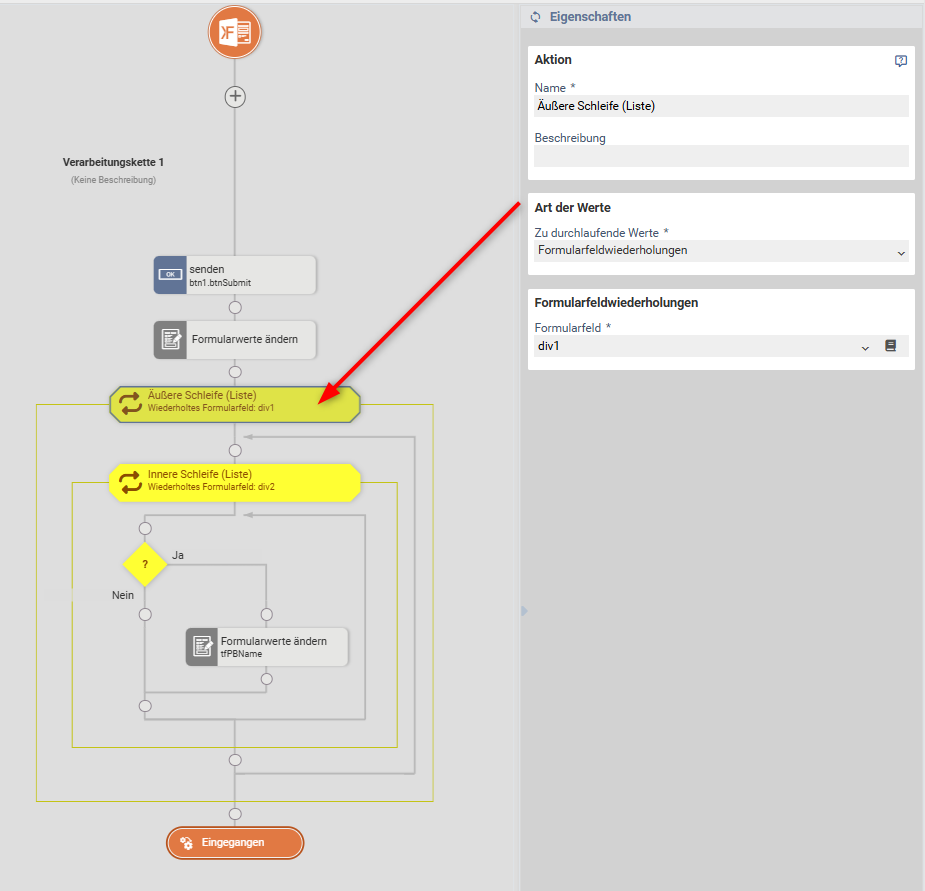Click the connector circle under the Ja branch
Image resolution: width=925 pixels, height=891 pixels.
click(267, 615)
